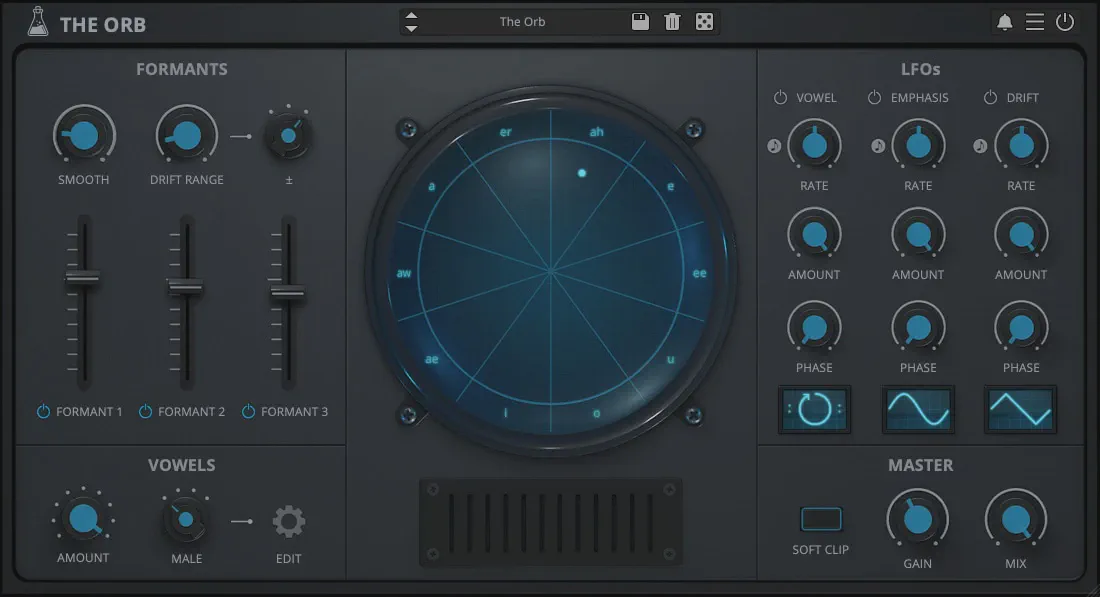Change the EMPHASIS LFO sine waveform selector

point(918,409)
